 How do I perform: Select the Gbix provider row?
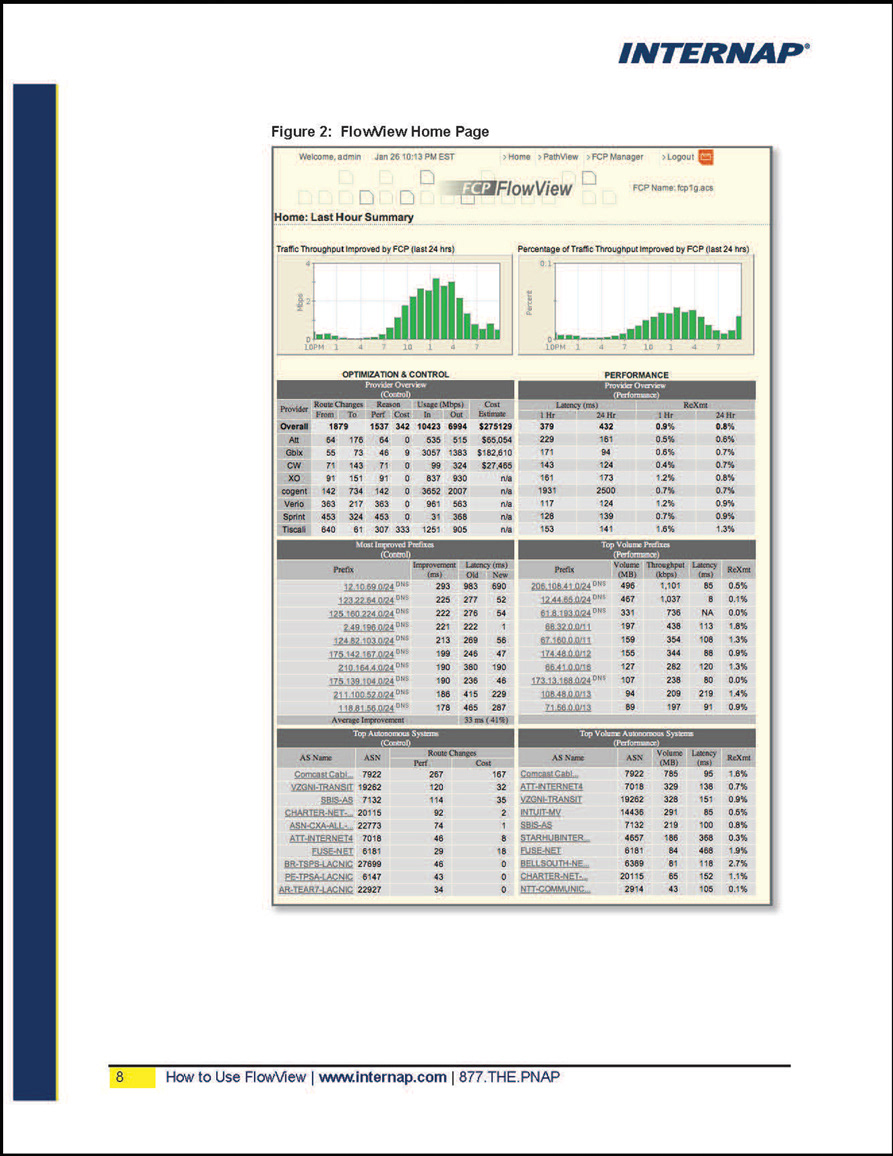click(395, 453)
